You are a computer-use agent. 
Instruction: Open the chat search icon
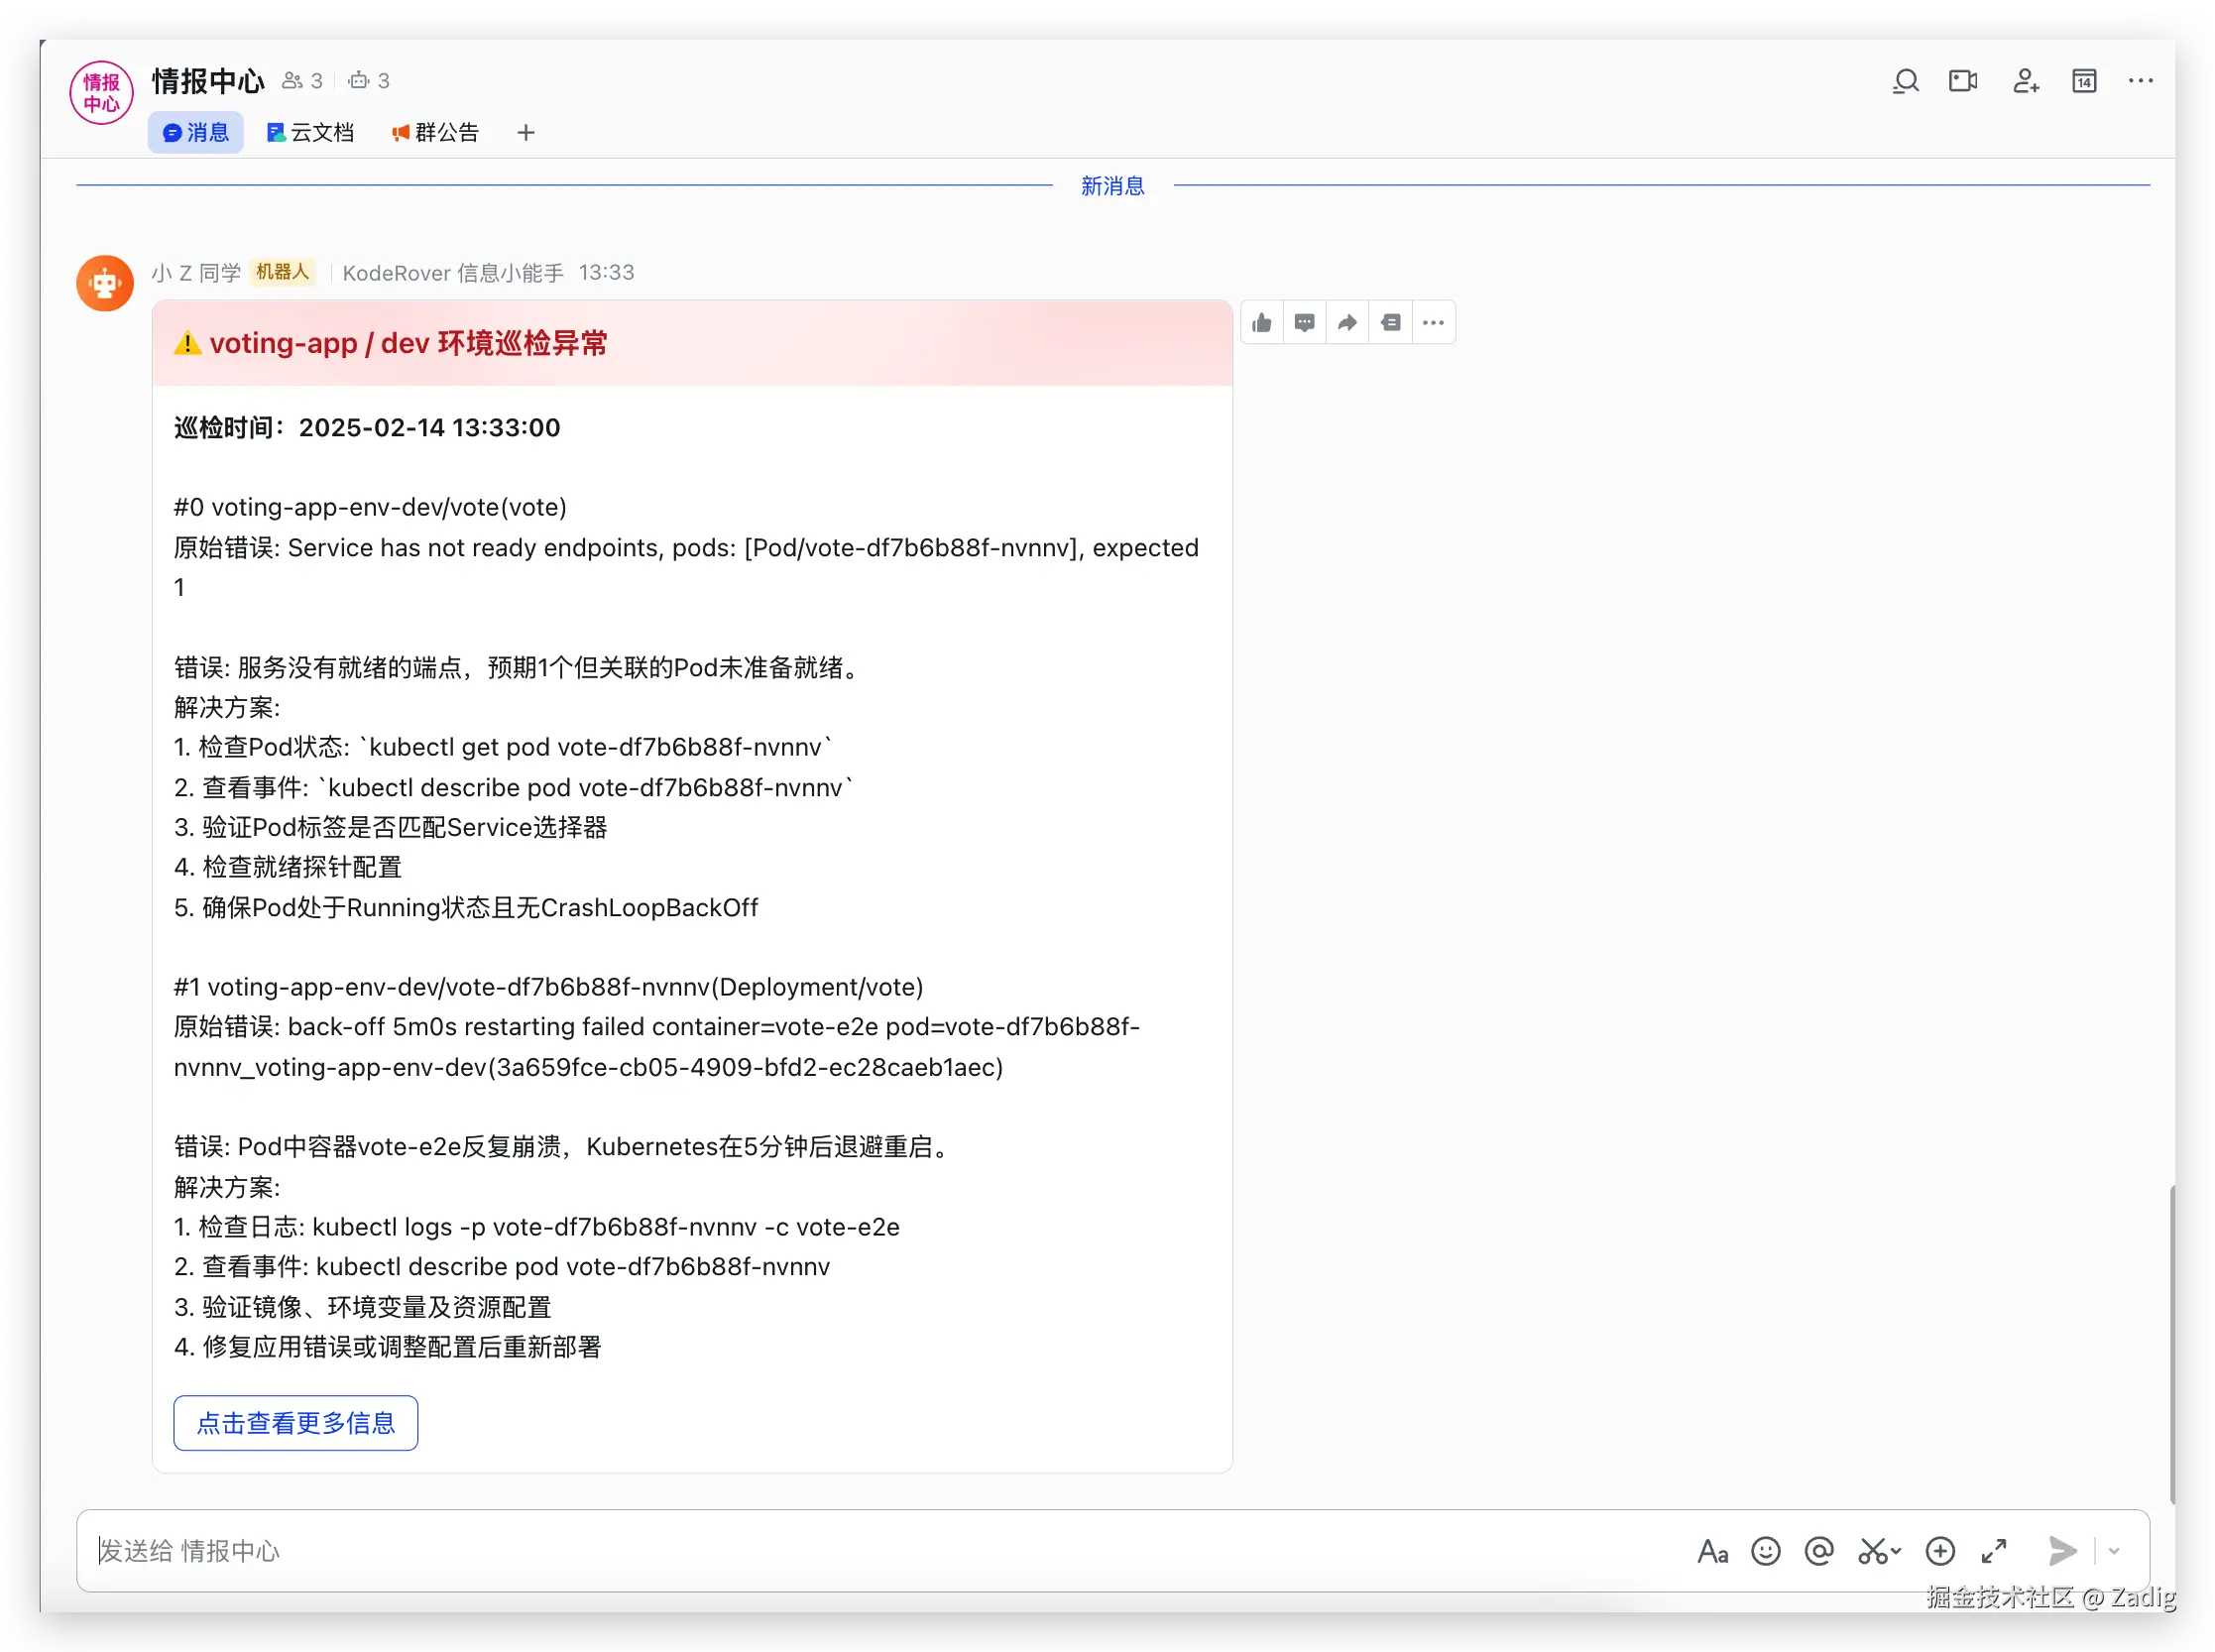coord(1906,81)
